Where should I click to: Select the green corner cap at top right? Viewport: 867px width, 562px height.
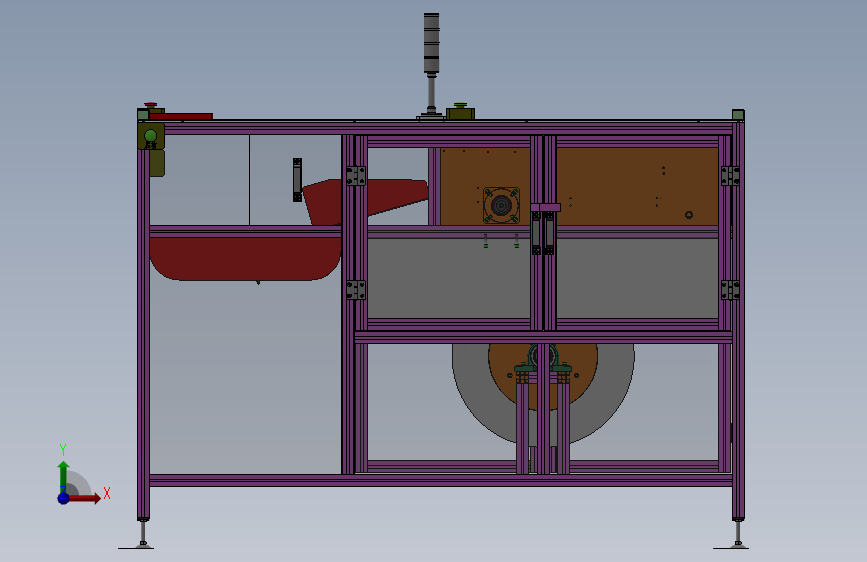pos(738,115)
